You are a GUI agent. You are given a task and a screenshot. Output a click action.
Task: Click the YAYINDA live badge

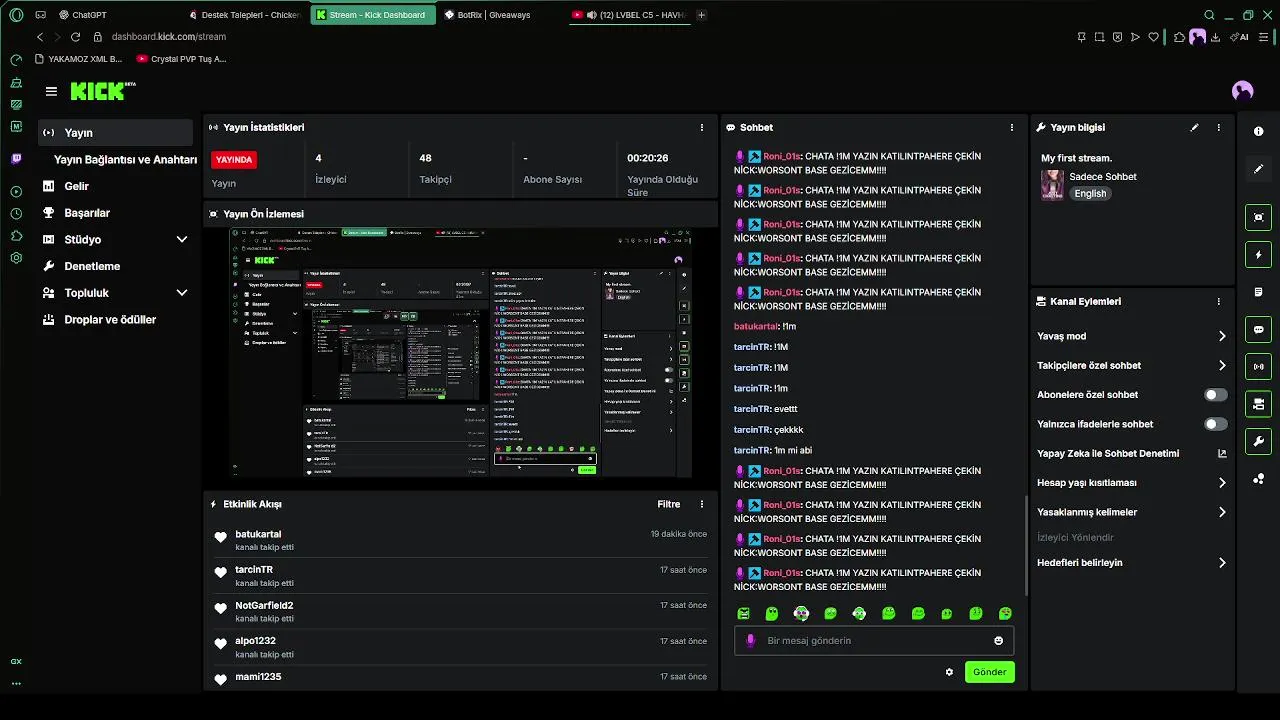click(234, 159)
